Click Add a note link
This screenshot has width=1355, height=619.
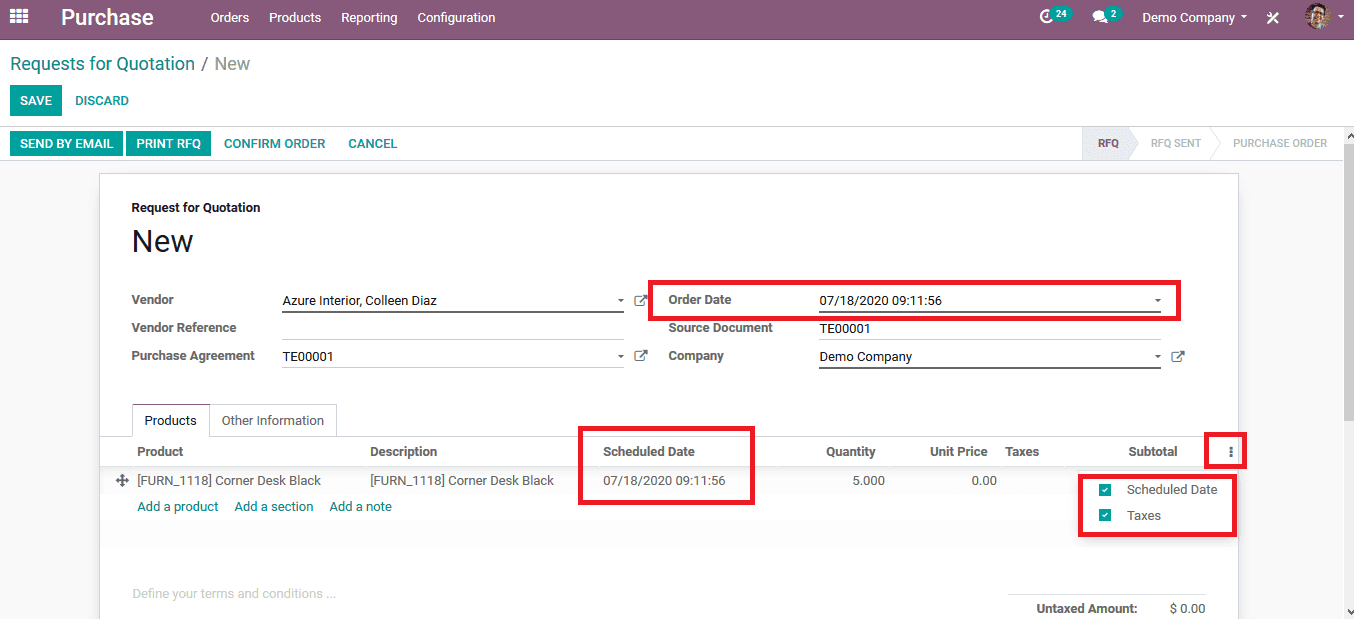point(361,507)
